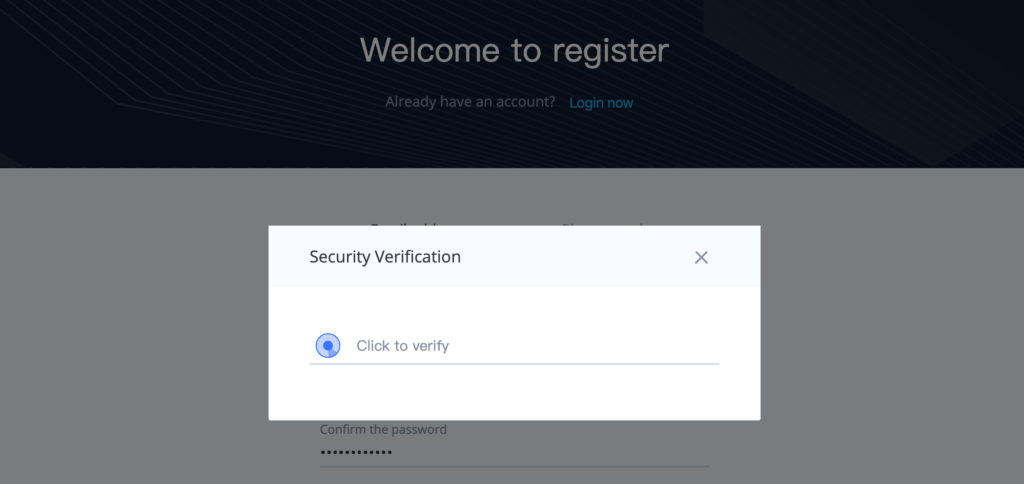Click the partially hidden Phone tab above dialog
Image resolution: width=1024 pixels, height=484 pixels.
tap(604, 224)
